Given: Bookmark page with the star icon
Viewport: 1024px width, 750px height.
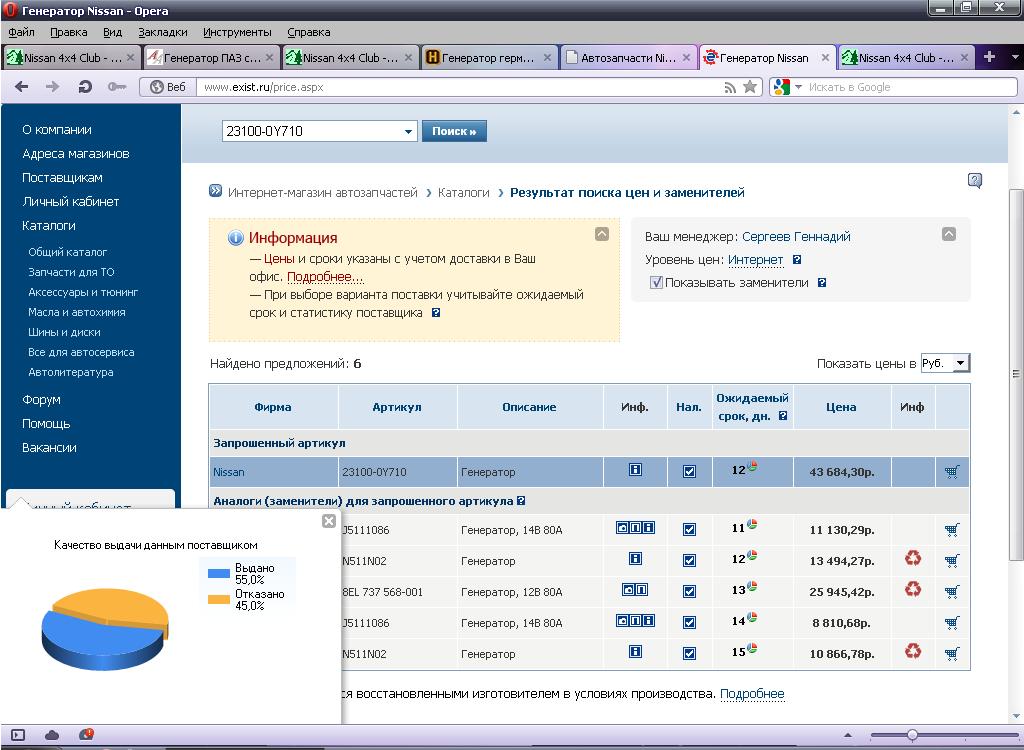Looking at the screenshot, I should pyautogui.click(x=750, y=86).
